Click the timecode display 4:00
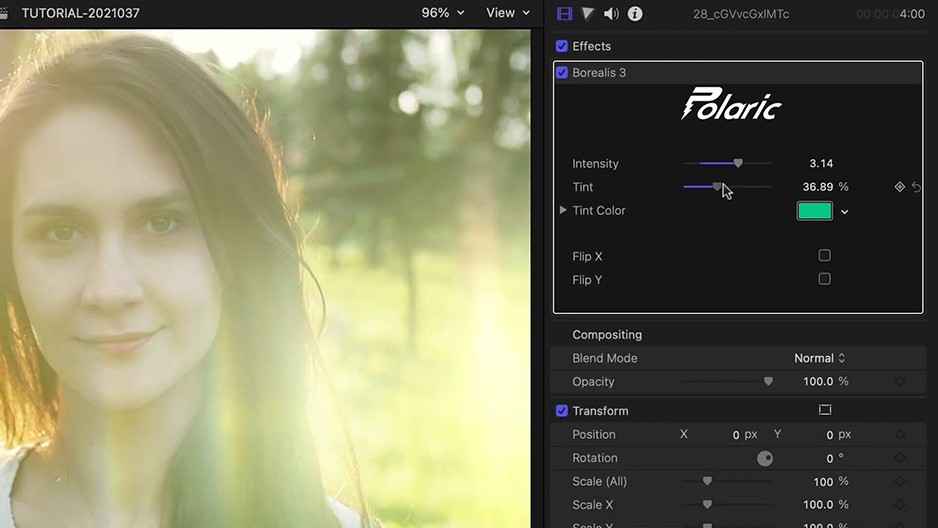The width and height of the screenshot is (938, 528). [890, 14]
